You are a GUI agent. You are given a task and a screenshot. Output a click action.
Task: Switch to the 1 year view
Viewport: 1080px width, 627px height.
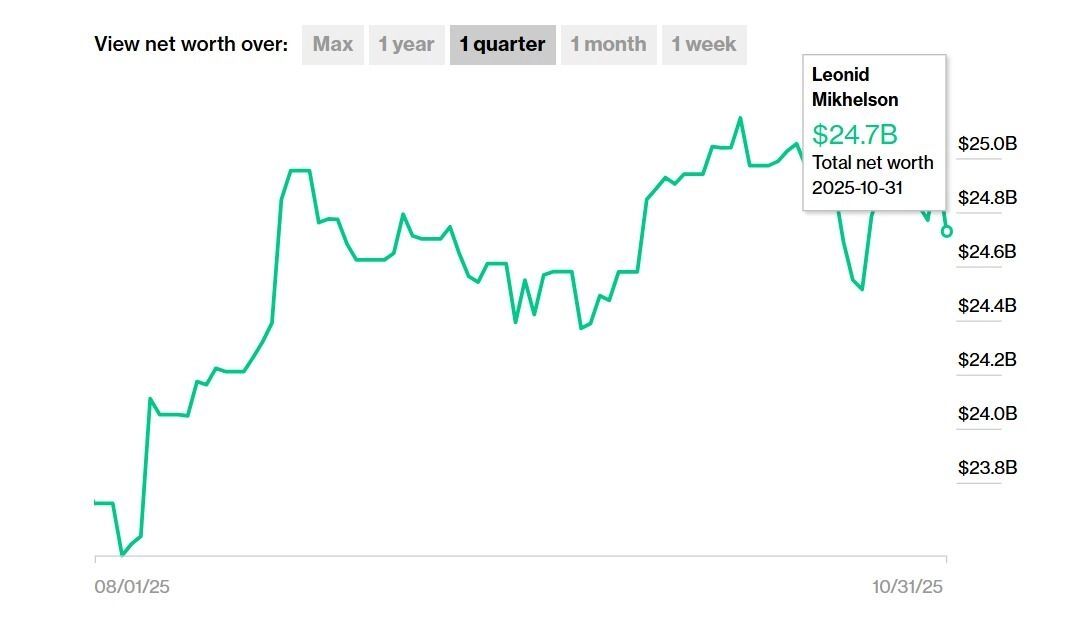point(406,45)
